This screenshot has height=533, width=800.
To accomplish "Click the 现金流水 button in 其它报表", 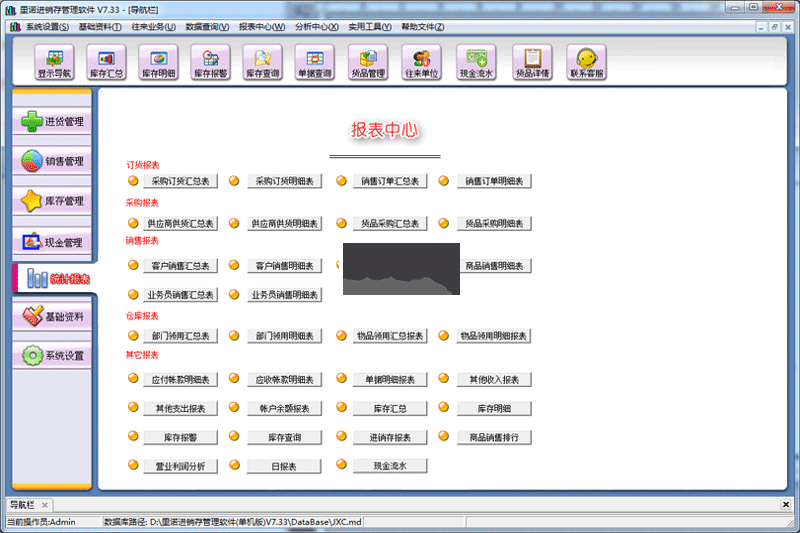I will coord(390,466).
